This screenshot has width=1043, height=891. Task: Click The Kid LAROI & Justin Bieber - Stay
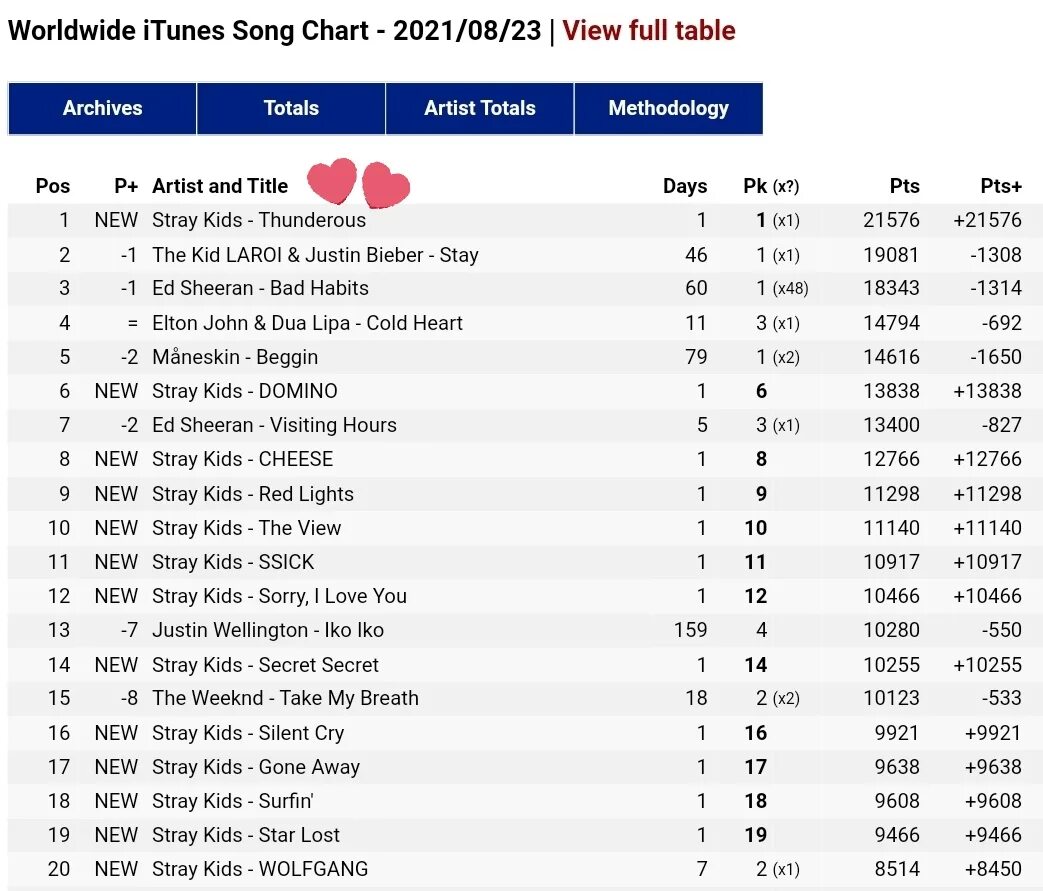[315, 255]
